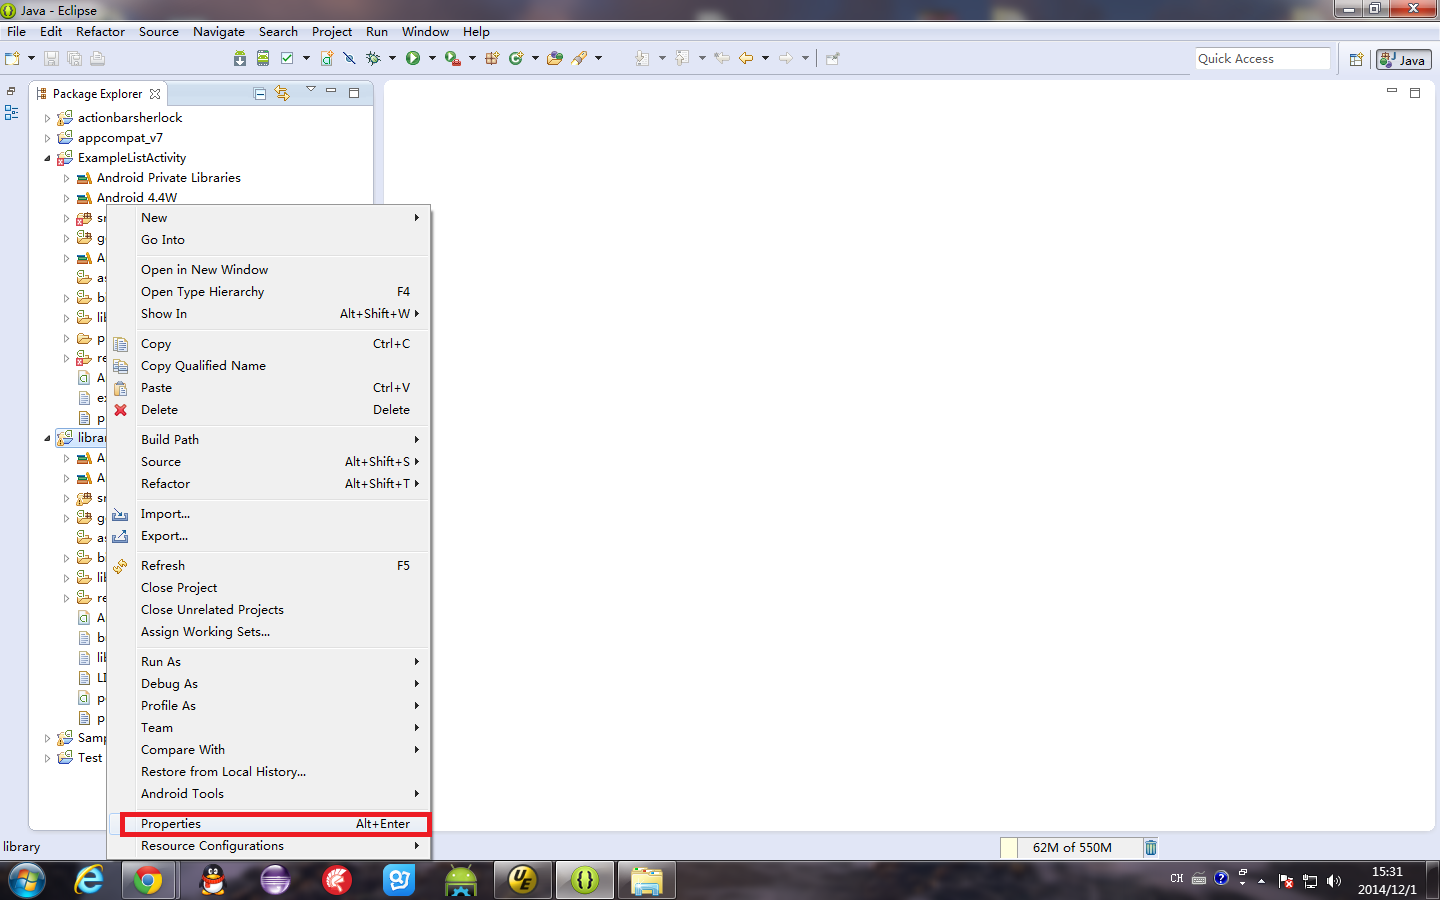Click the Open Type folder icon

click(555, 59)
